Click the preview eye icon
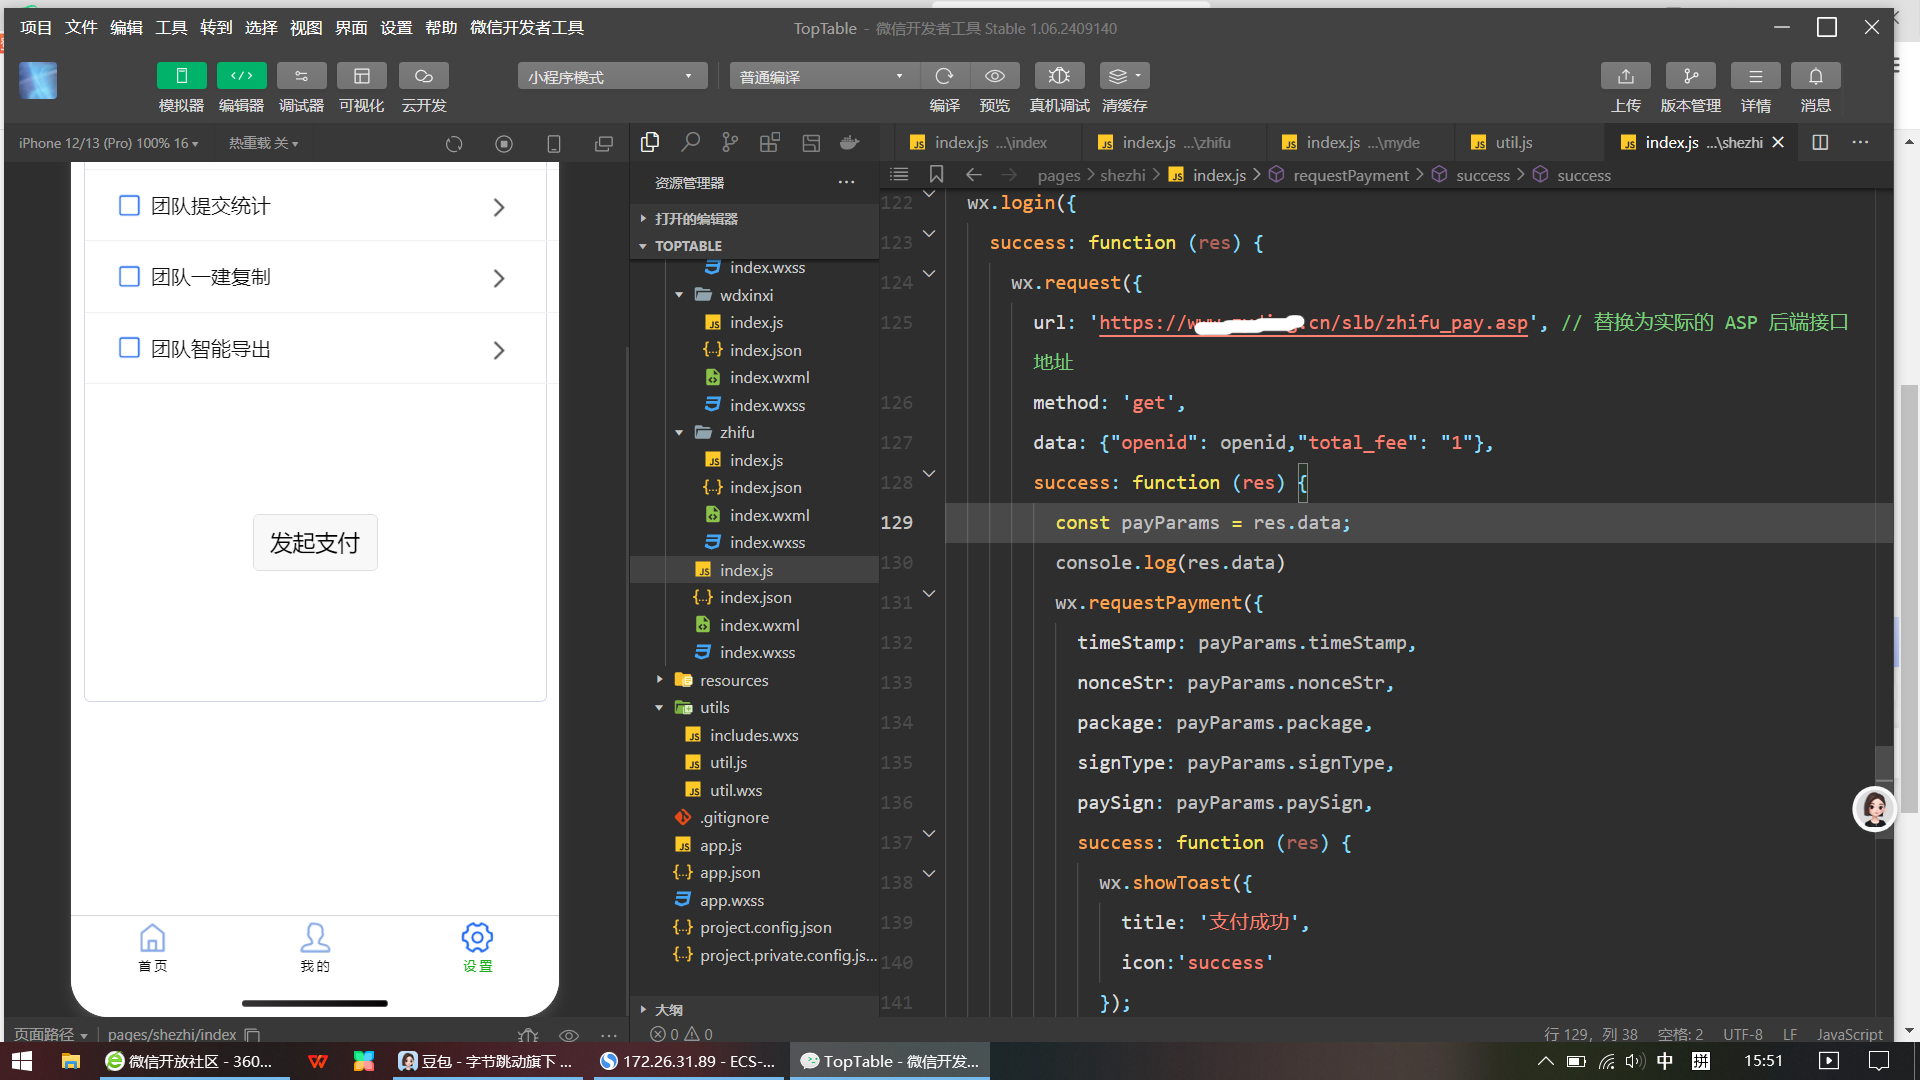 pyautogui.click(x=994, y=76)
